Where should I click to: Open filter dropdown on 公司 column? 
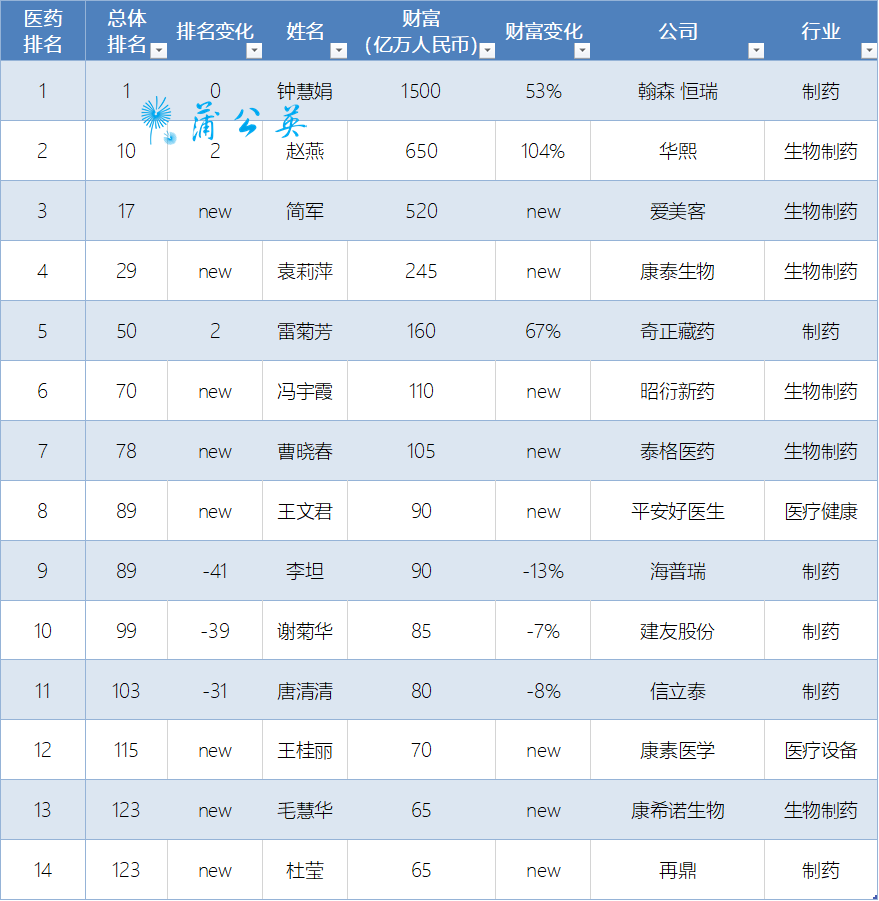tap(756, 51)
